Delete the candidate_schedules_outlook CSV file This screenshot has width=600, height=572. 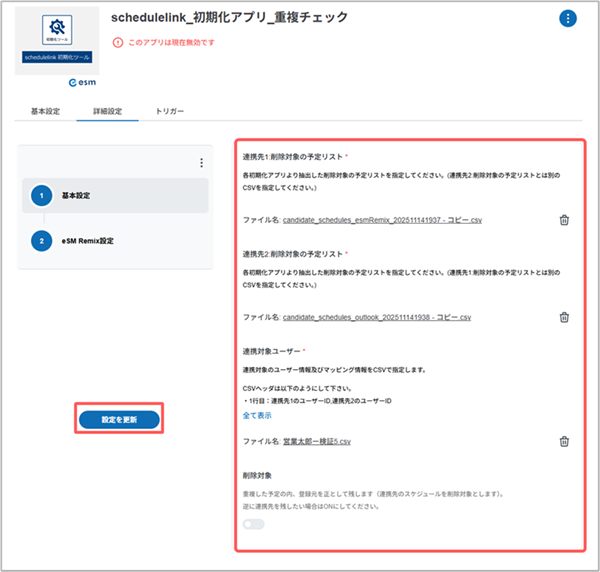tap(564, 317)
